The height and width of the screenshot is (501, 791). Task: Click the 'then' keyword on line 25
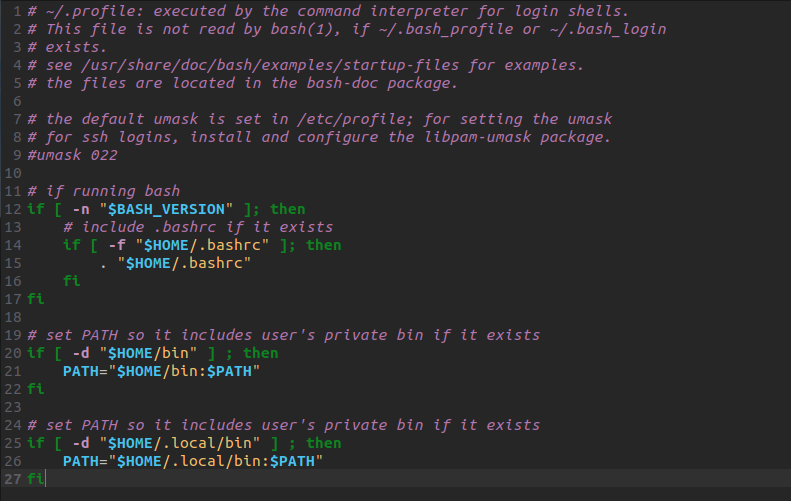tap(324, 443)
